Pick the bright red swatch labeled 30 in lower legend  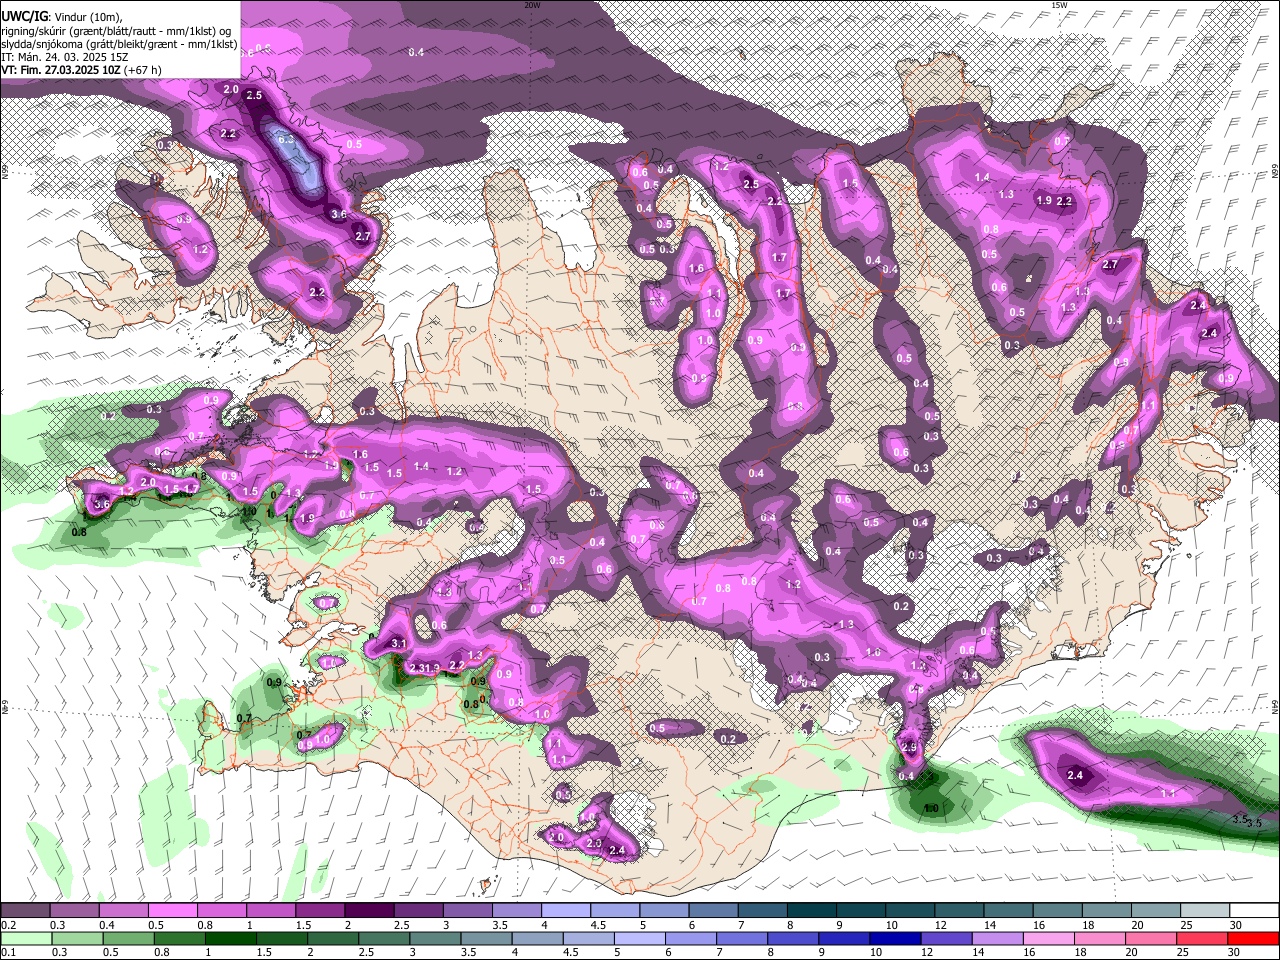(1254, 938)
